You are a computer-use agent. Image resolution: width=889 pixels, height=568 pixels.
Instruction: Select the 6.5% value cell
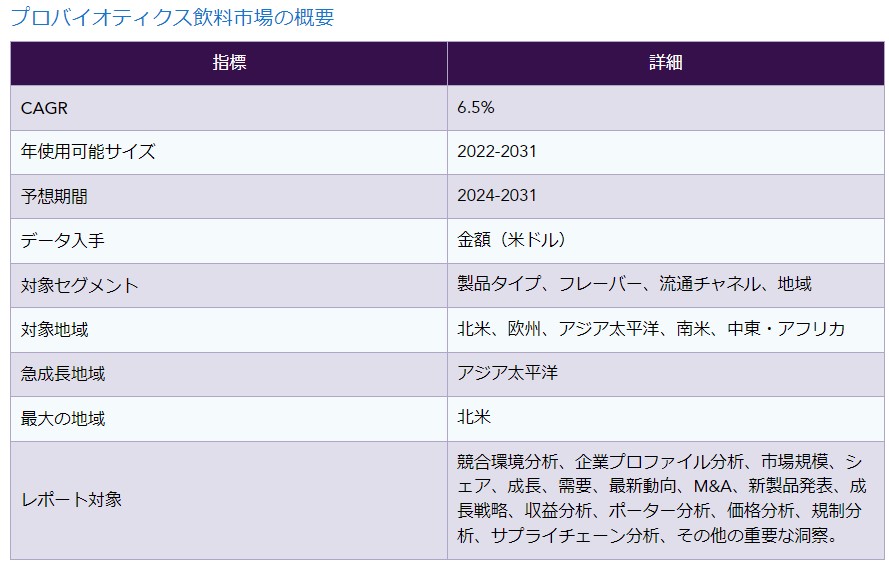tap(666, 108)
